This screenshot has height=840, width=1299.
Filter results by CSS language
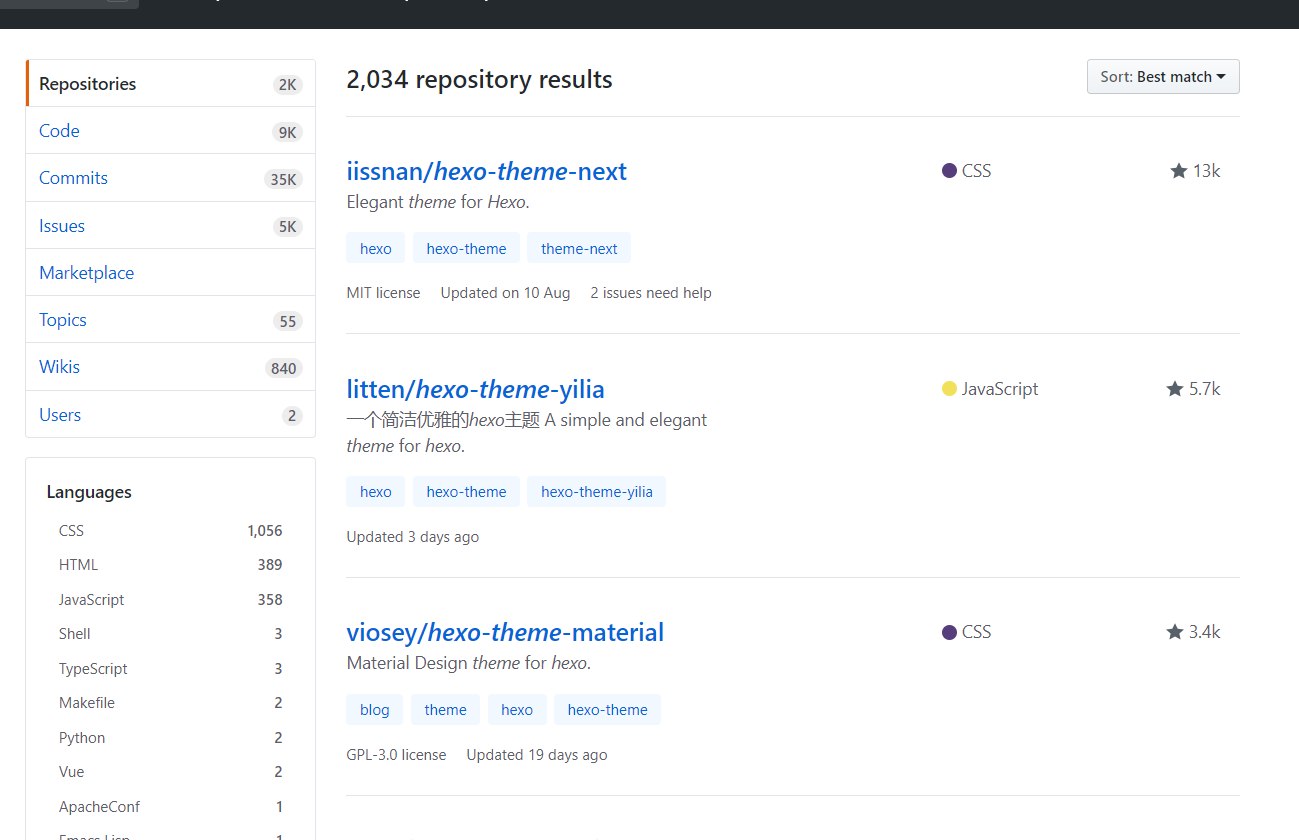click(x=171, y=531)
